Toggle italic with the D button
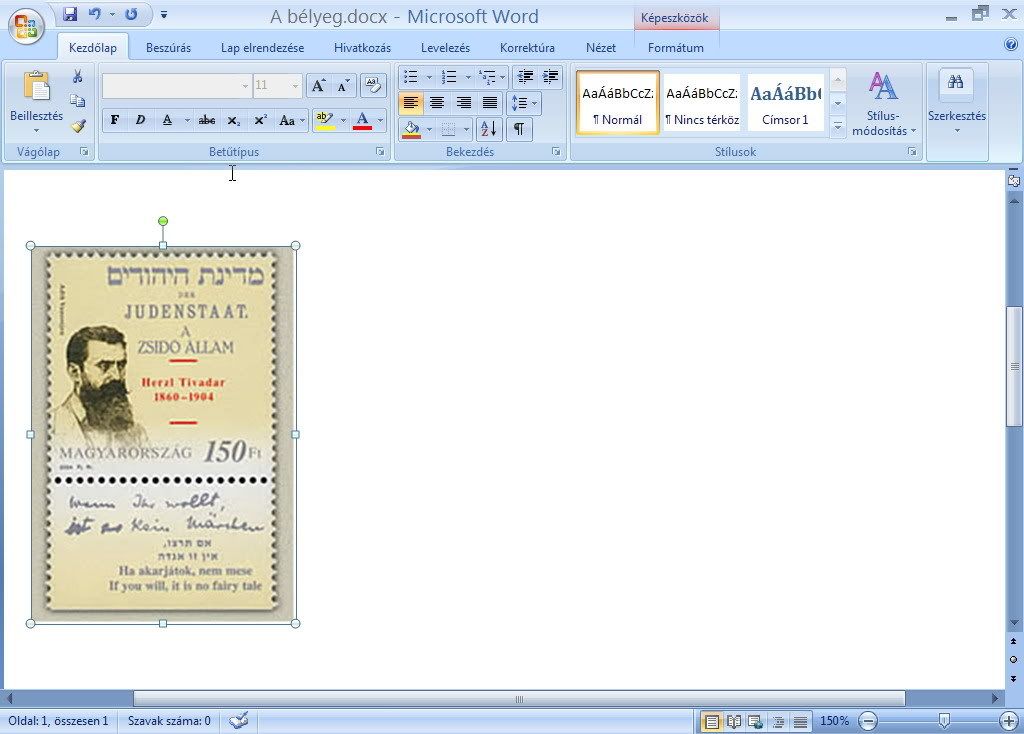 tap(140, 120)
